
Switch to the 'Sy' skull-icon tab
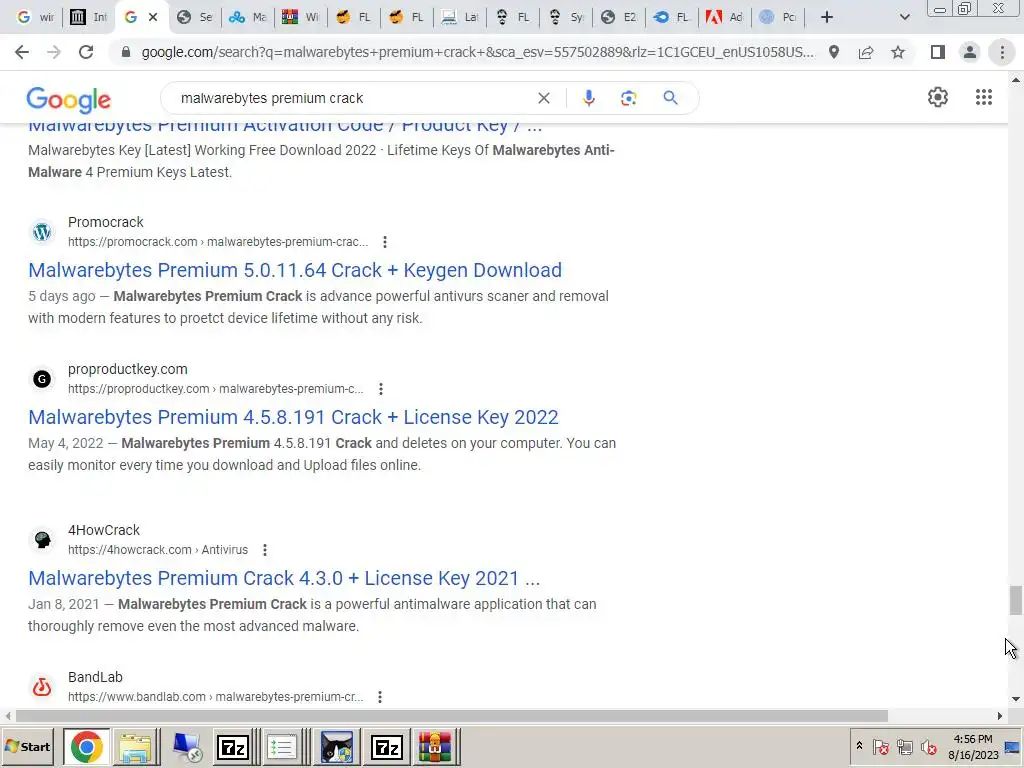(x=565, y=17)
